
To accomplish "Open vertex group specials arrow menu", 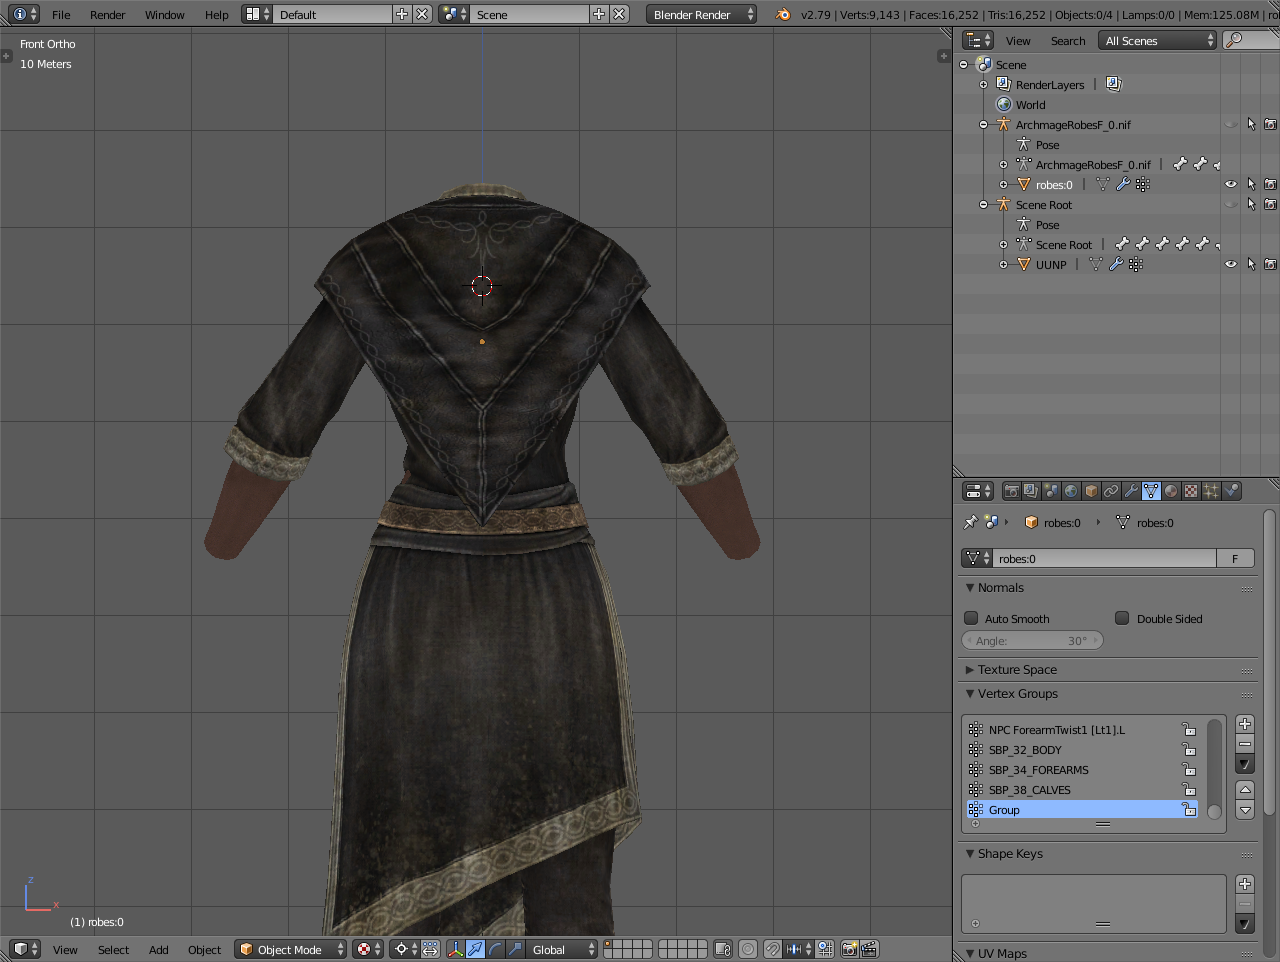I will (1245, 764).
